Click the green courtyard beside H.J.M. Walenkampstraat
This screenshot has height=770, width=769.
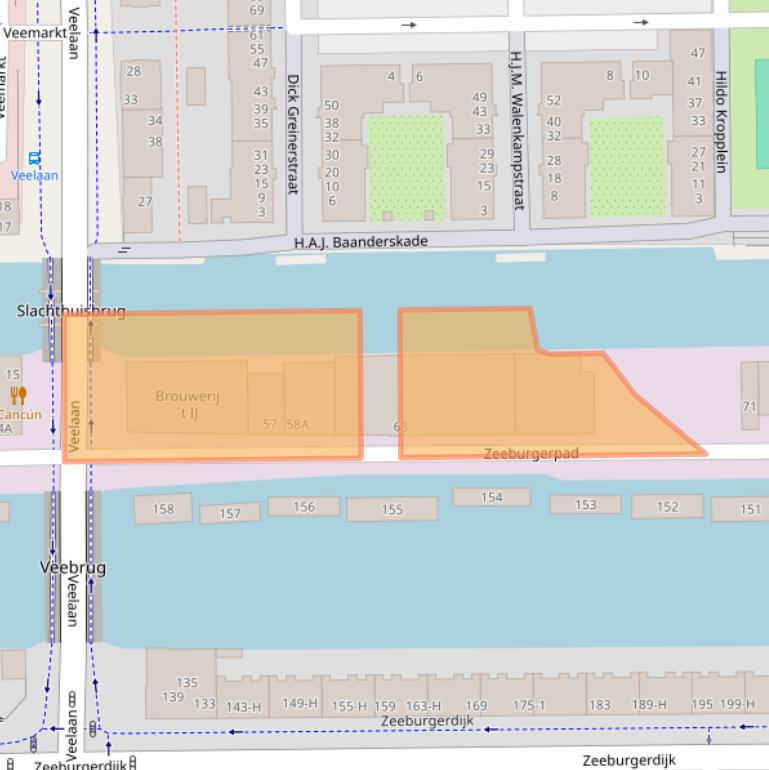point(626,164)
